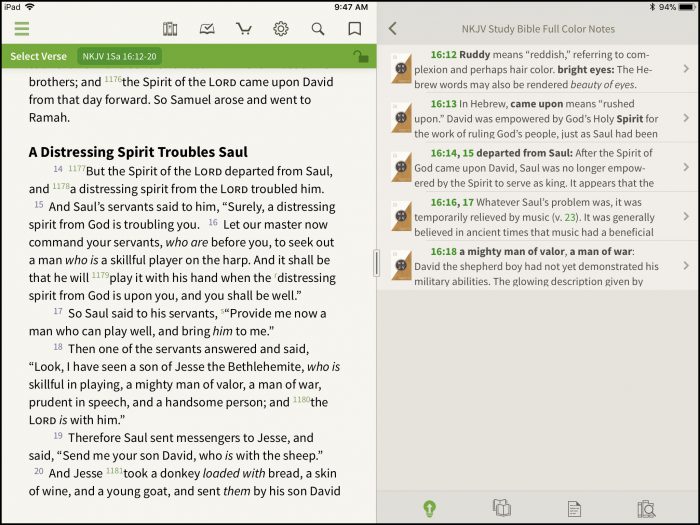Select the notes document tab
Screen dimensions: 700x525
pos(574,508)
